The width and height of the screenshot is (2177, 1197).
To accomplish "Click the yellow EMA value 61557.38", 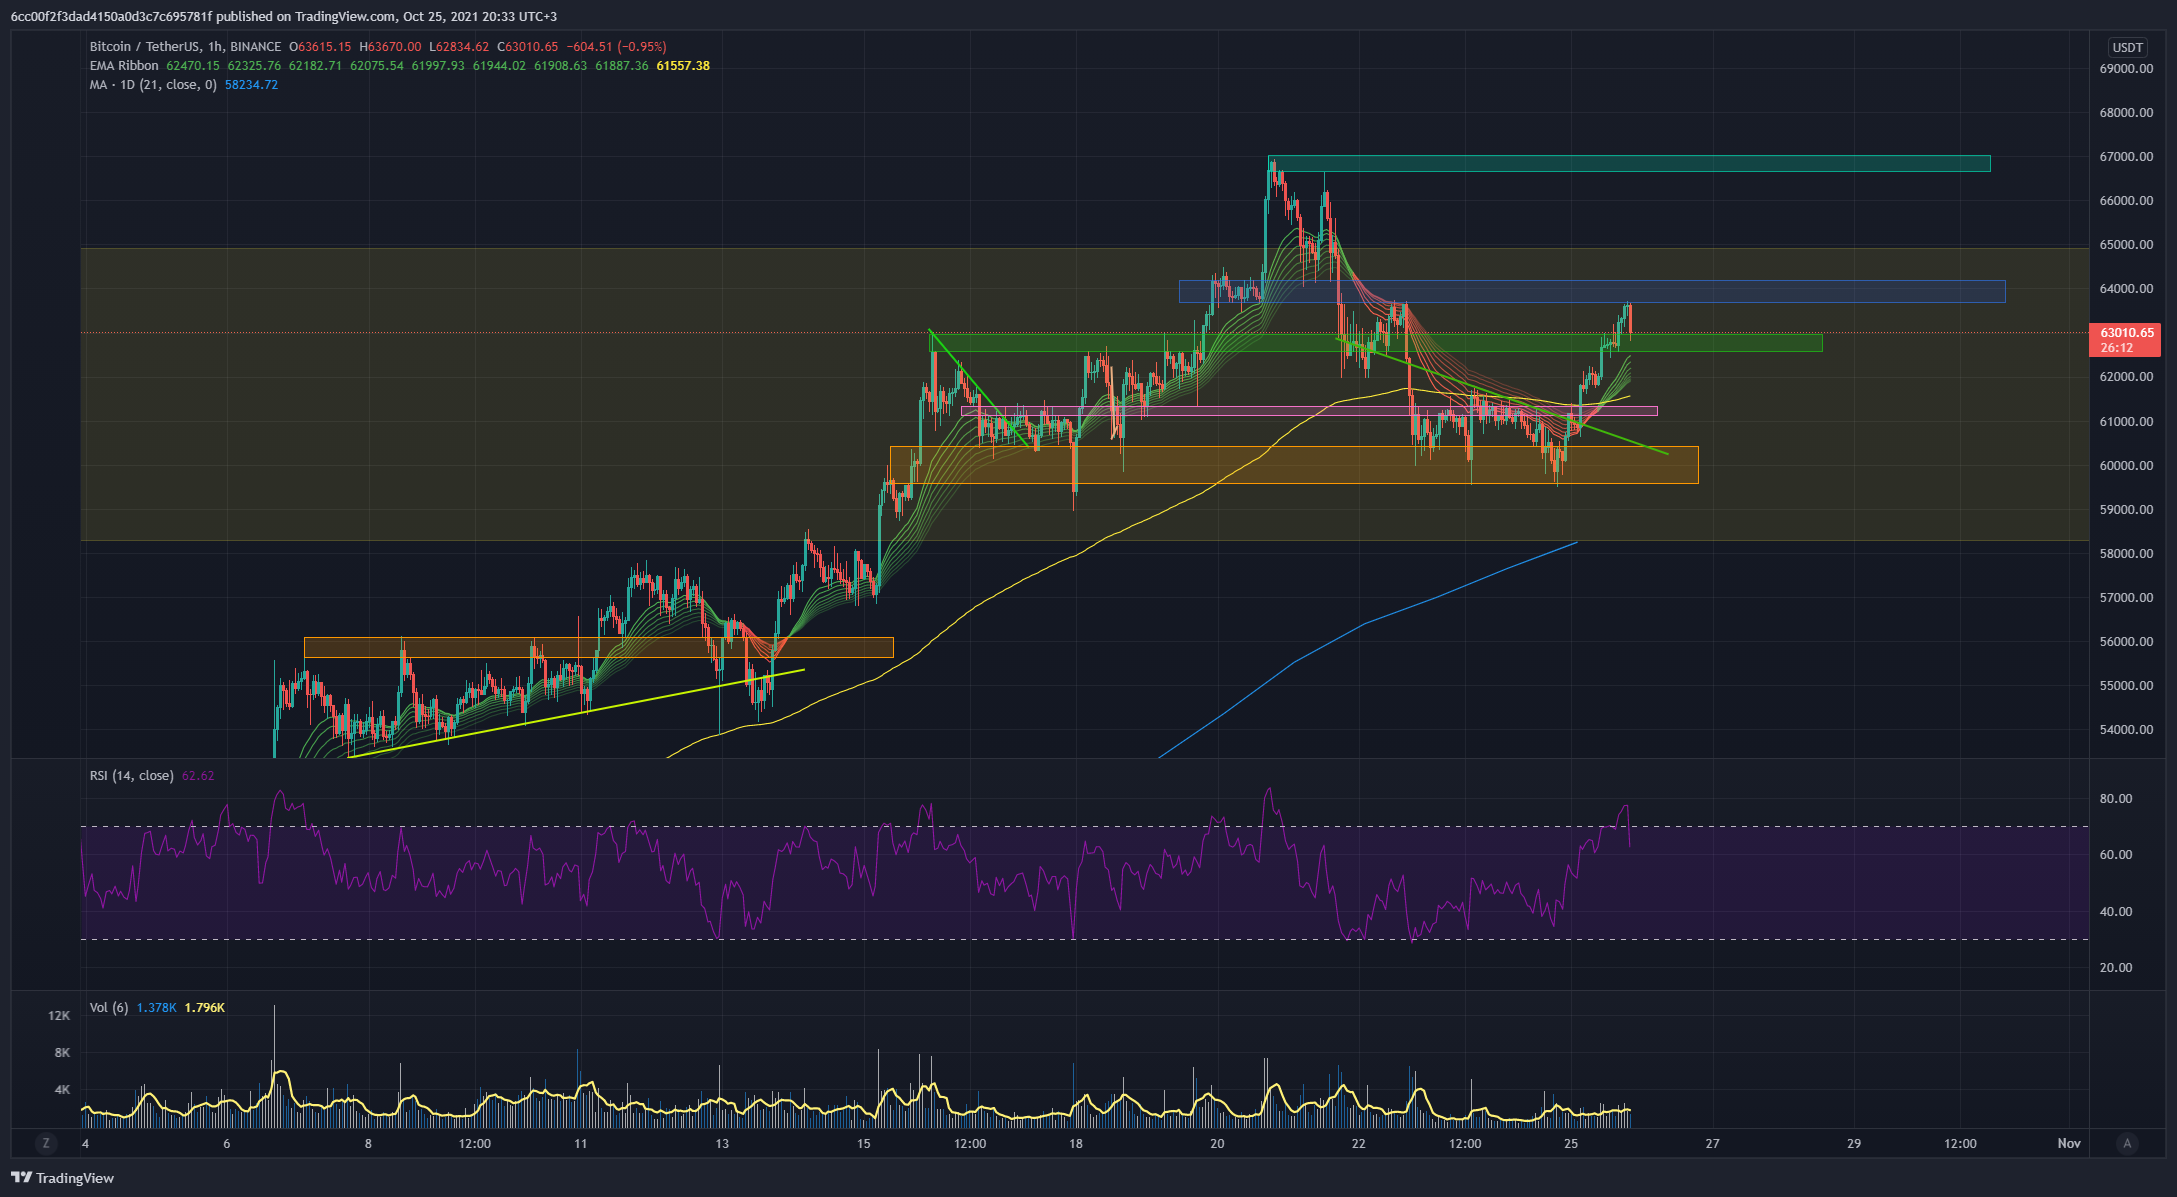I will (683, 66).
